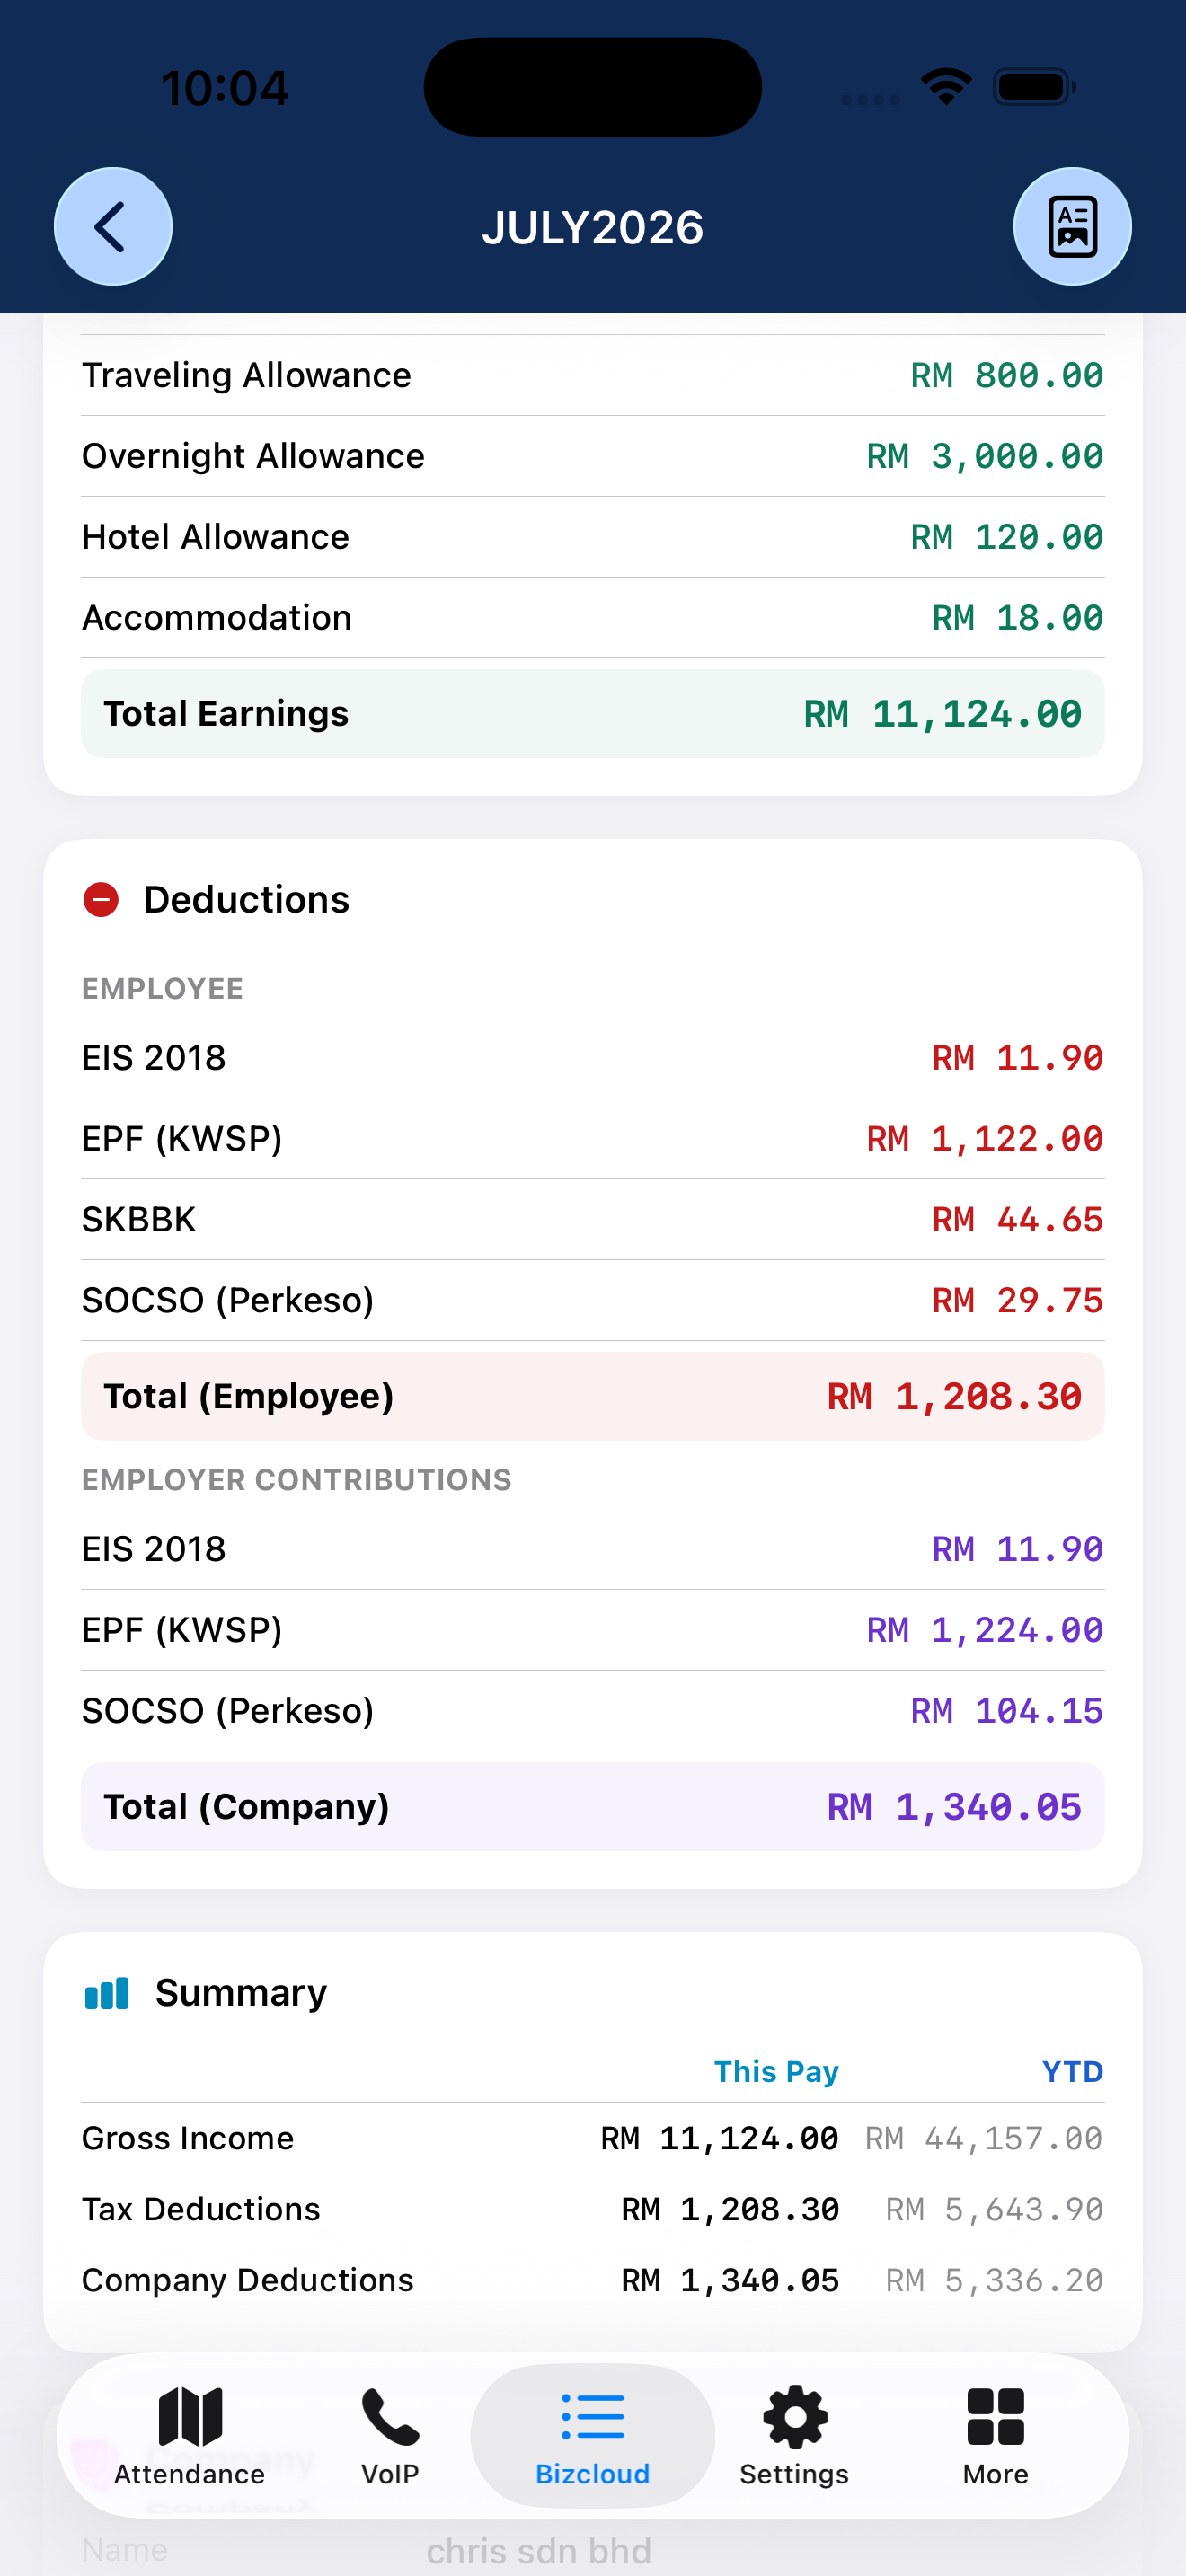Switch to the VoIP tab
The image size is (1186, 2576).
[390, 2436]
